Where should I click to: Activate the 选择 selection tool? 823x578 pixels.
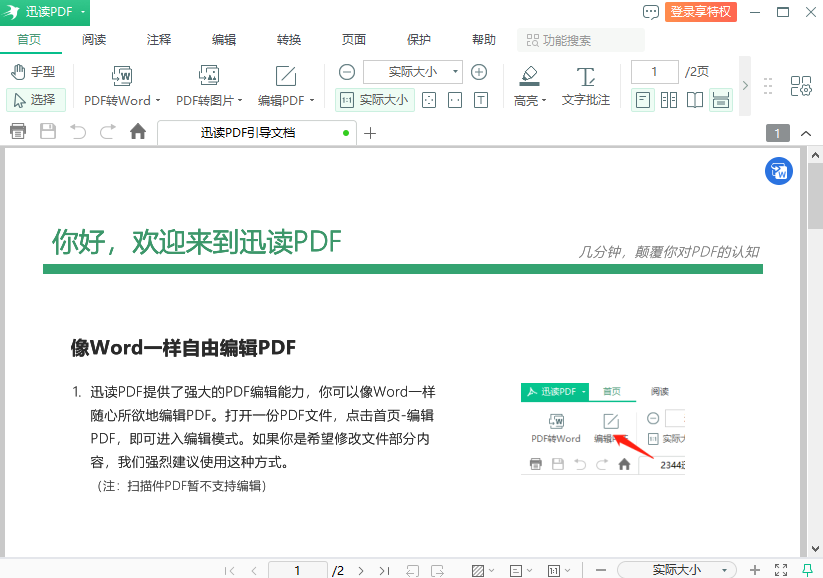click(x=36, y=100)
